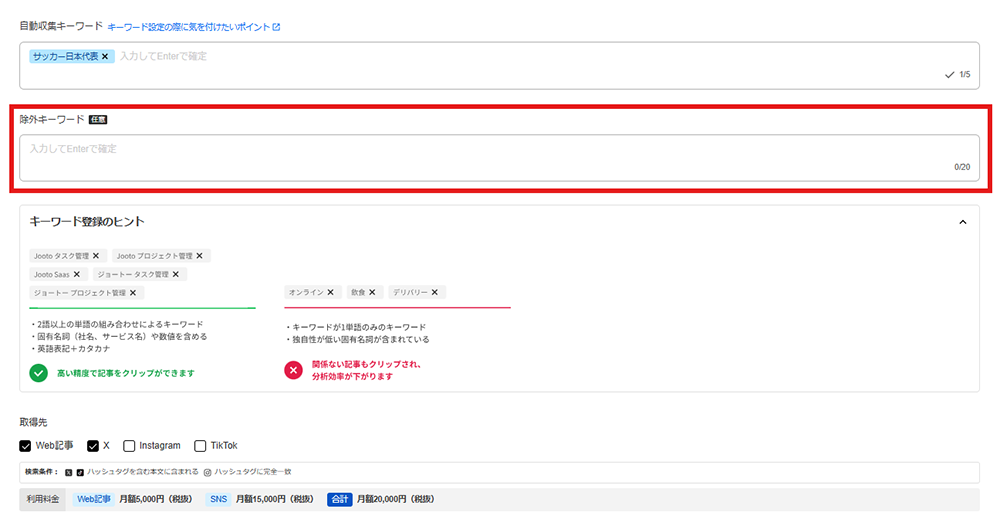Image resolution: width=1000 pixels, height=519 pixels.
Task: Remove the 飲食 tag
Action: pyautogui.click(x=372, y=292)
